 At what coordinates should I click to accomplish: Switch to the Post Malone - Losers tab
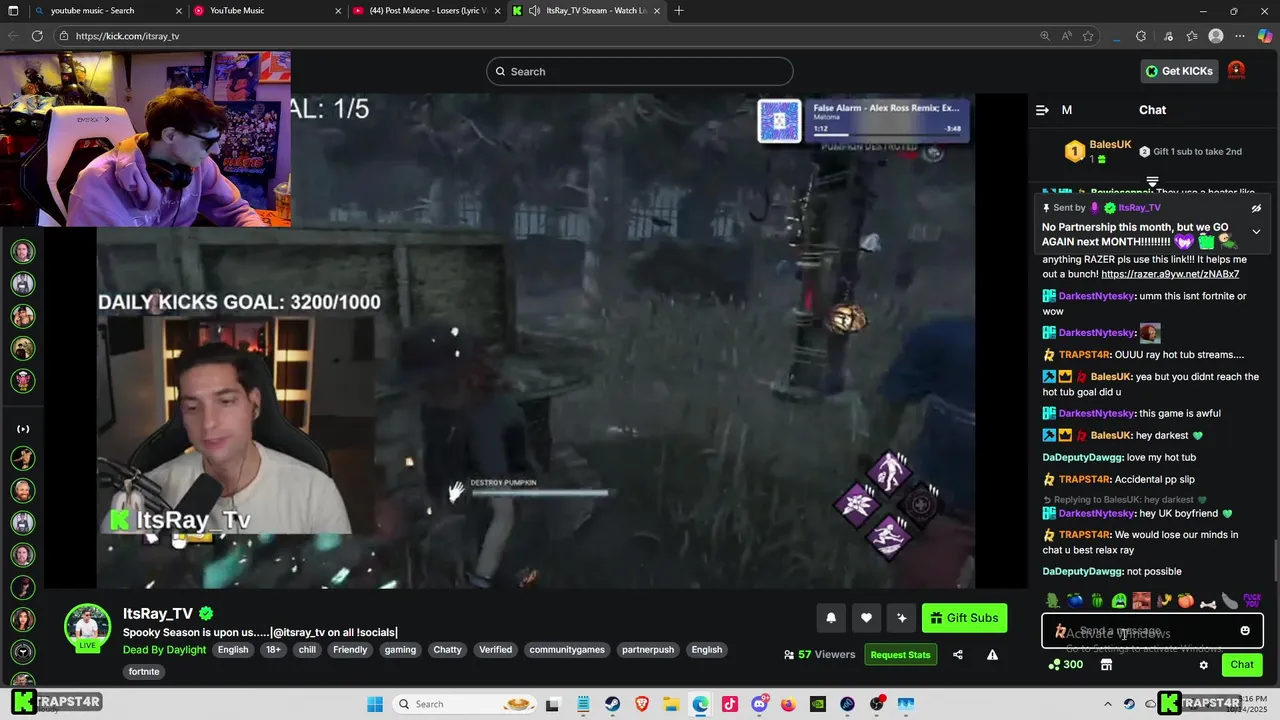coord(425,11)
